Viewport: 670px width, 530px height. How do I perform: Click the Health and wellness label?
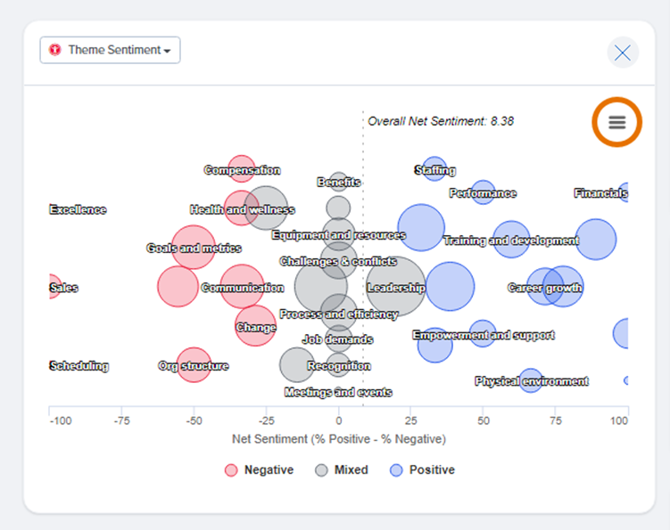pyautogui.click(x=241, y=210)
